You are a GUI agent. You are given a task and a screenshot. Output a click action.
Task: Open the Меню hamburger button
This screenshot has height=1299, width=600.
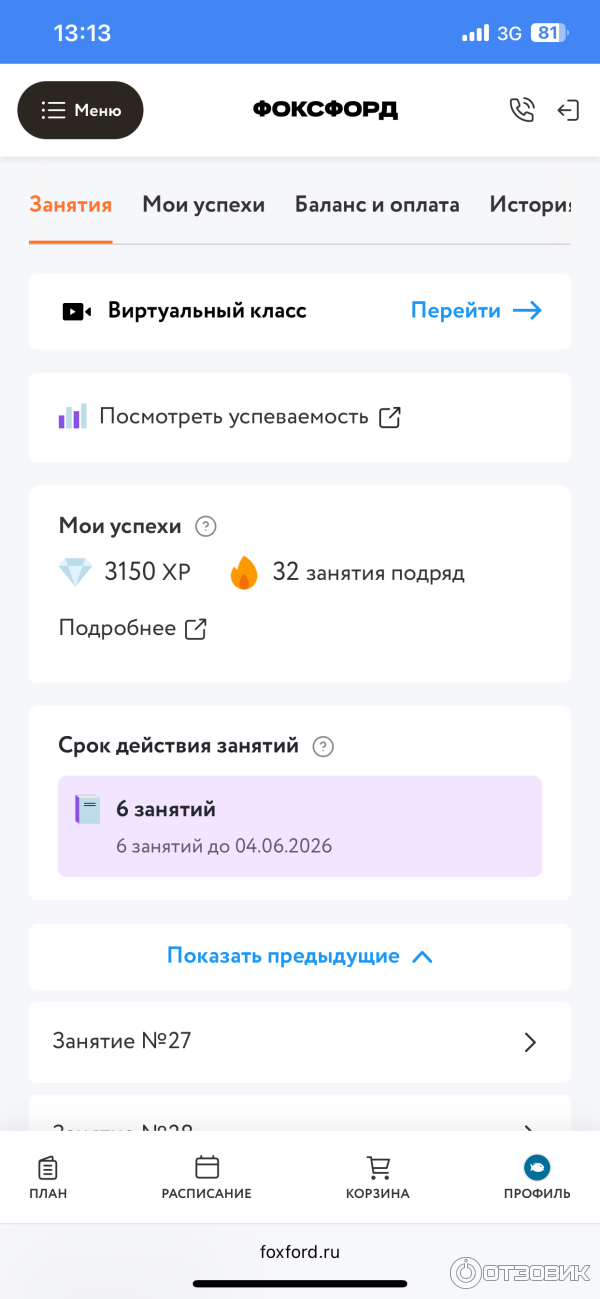80,109
